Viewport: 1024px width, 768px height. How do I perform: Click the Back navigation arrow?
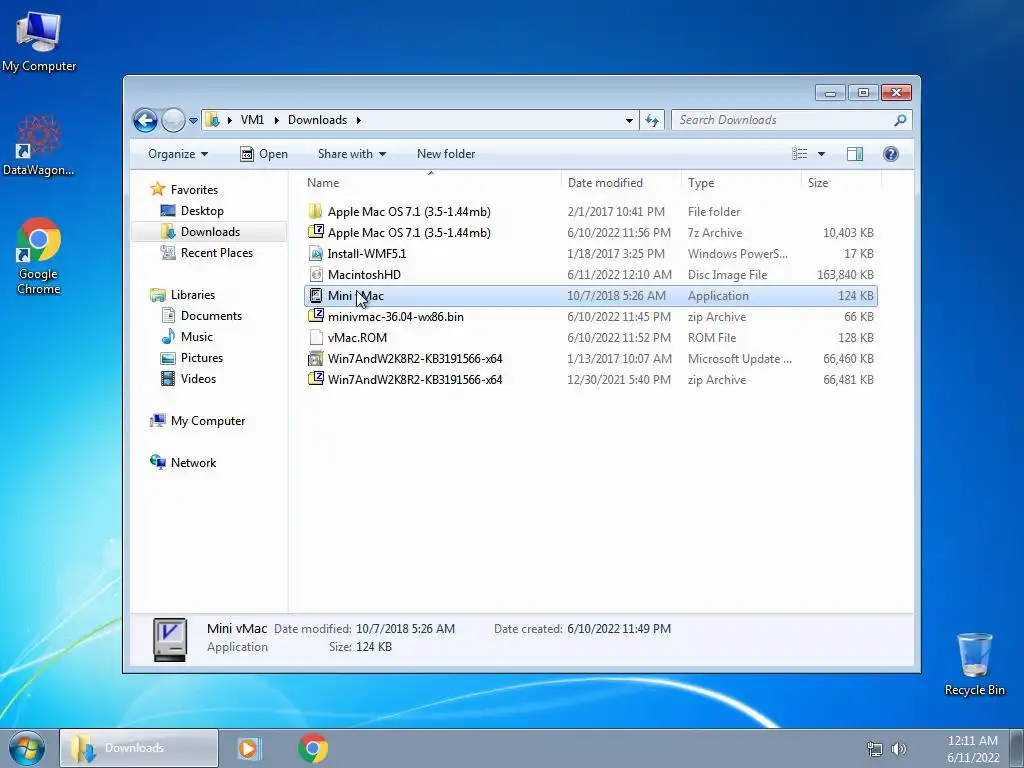(145, 120)
